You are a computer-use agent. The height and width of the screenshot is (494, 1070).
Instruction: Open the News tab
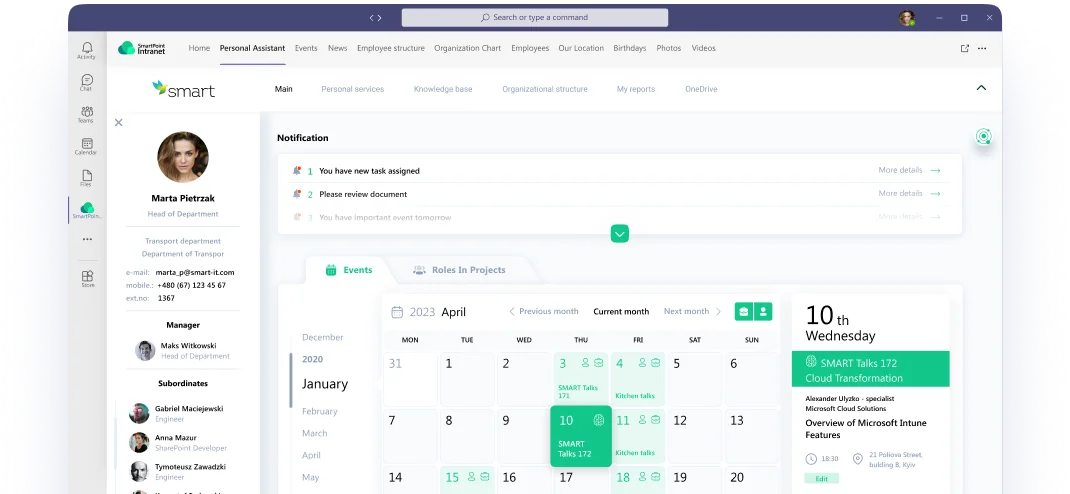tap(337, 48)
